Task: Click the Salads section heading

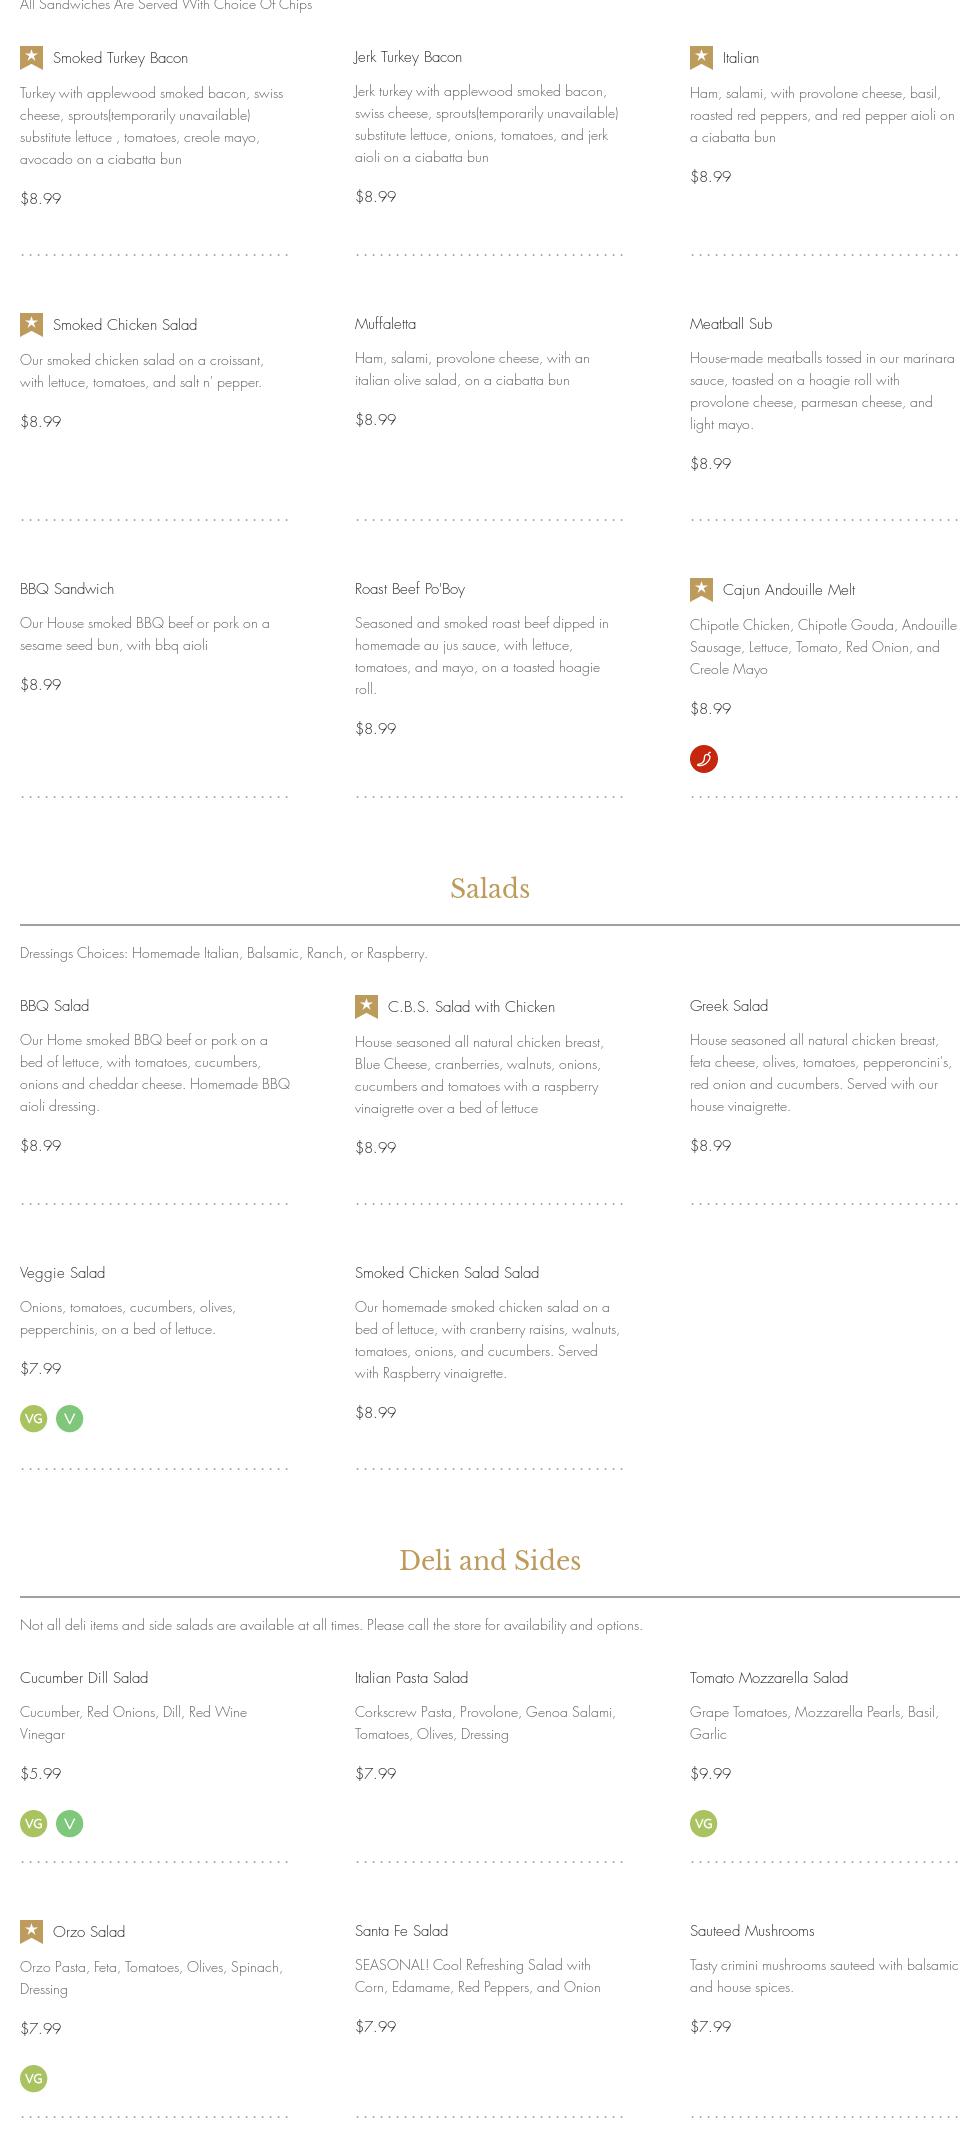Action: point(490,889)
